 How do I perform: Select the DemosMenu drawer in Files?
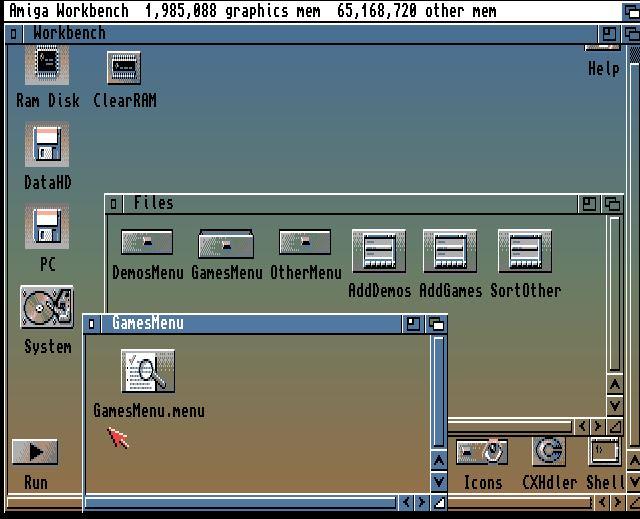[x=147, y=242]
